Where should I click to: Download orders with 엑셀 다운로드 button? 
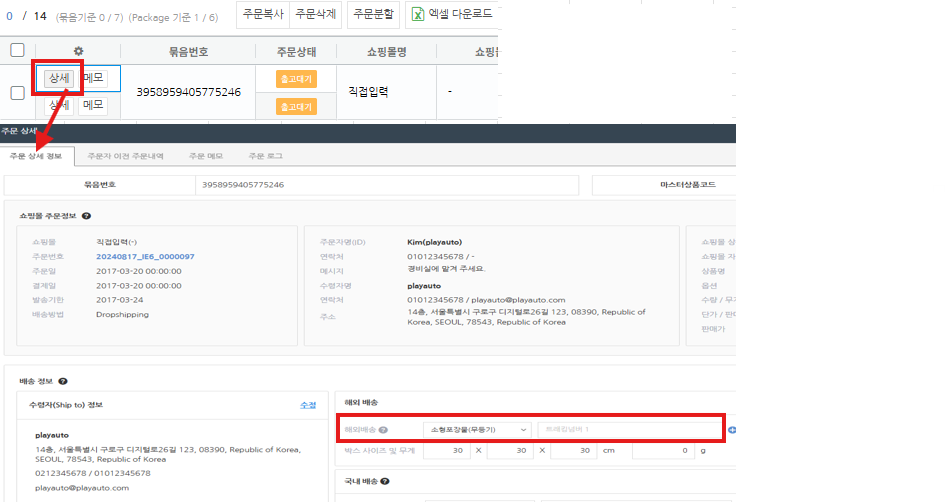(x=451, y=14)
